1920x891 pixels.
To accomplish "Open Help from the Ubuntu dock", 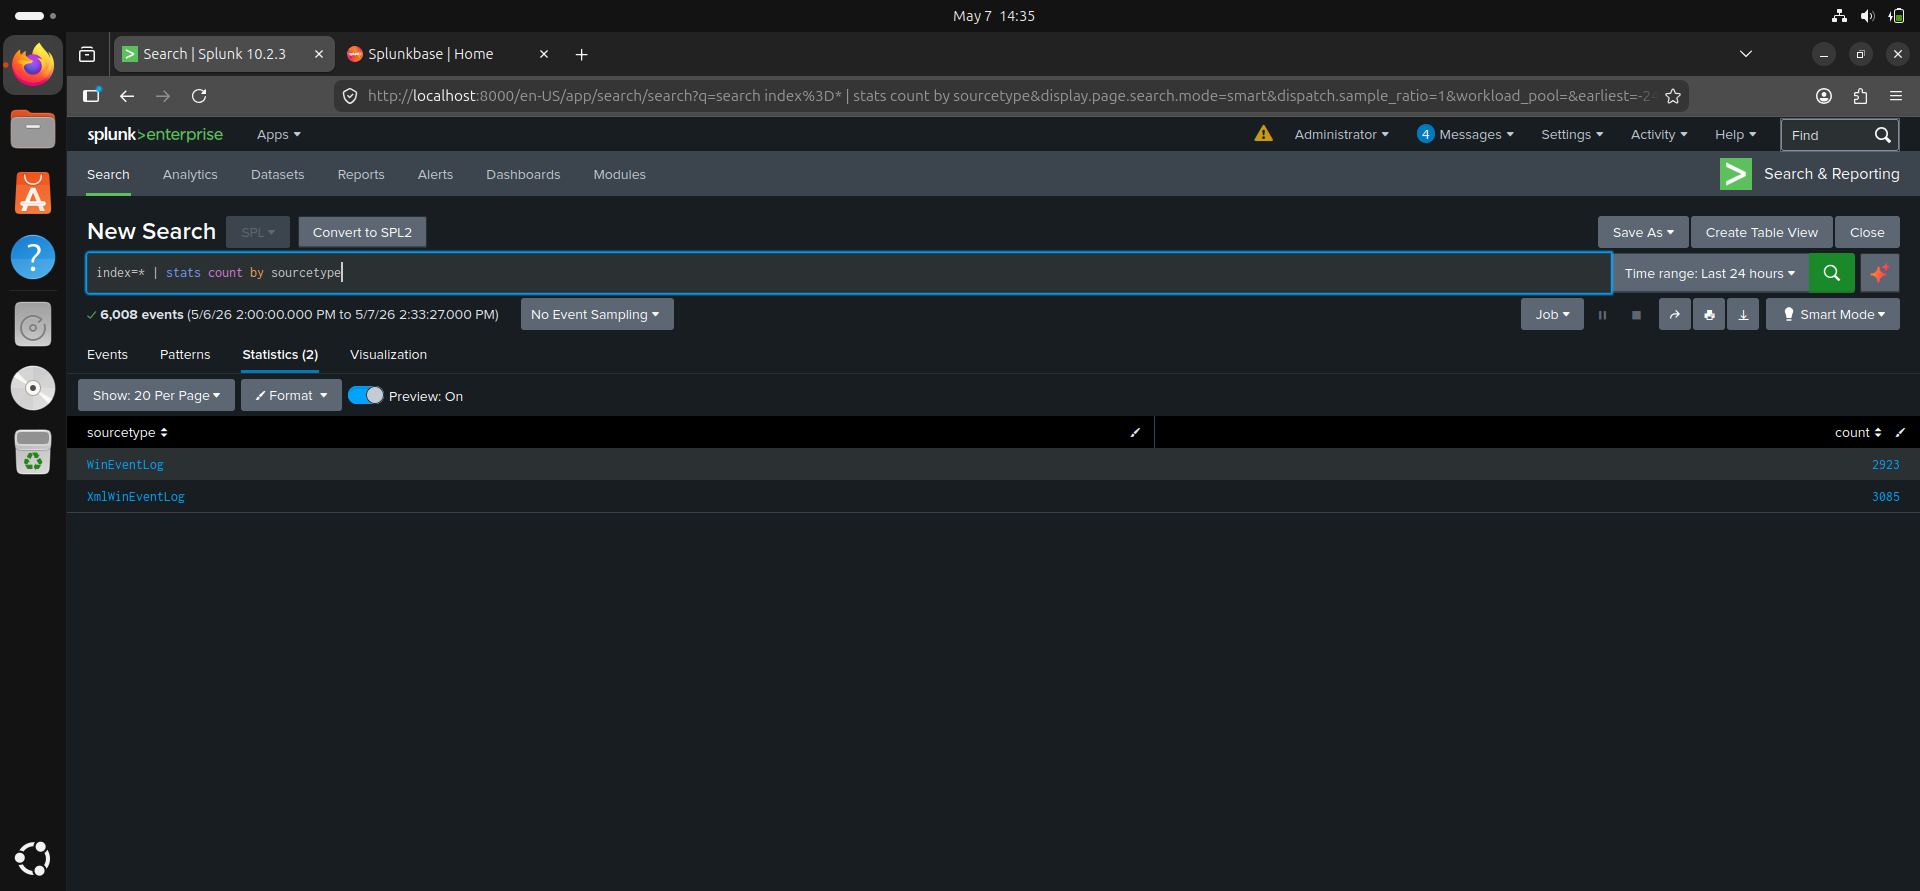I will (x=33, y=257).
